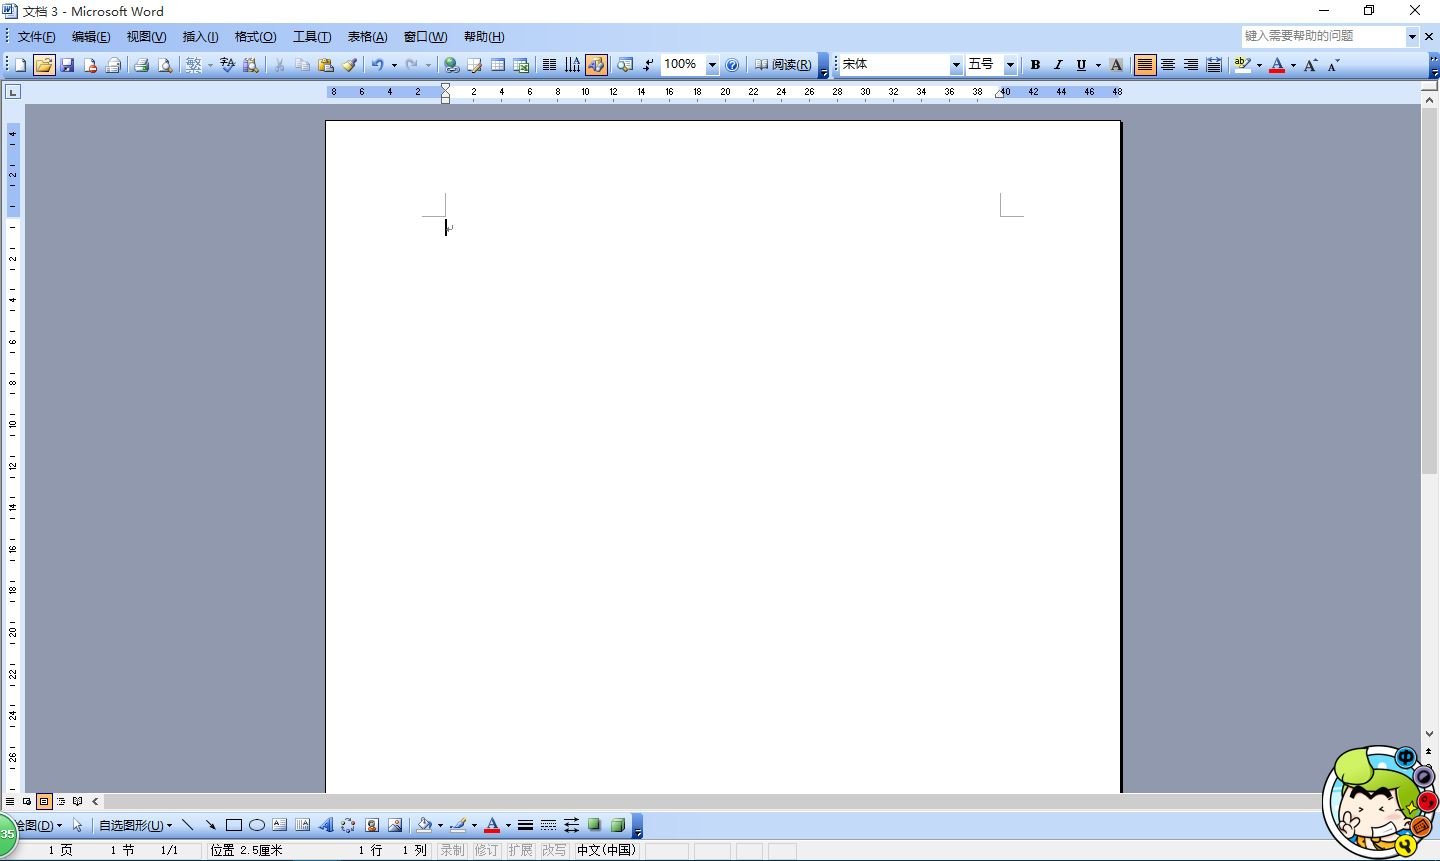Insert WordArt from the drawing toolbar
The height and width of the screenshot is (861, 1440).
click(325, 825)
